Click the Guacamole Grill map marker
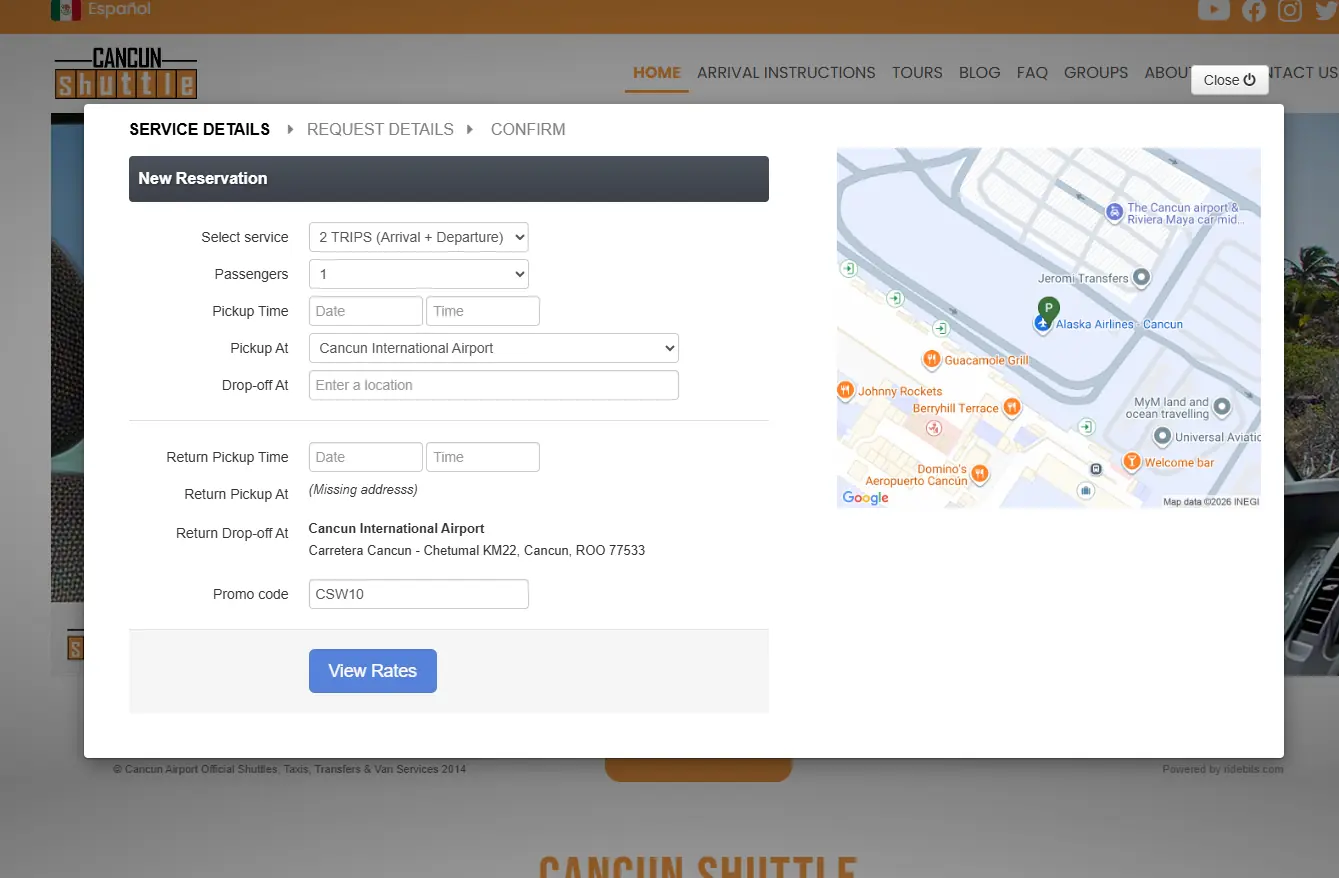The width and height of the screenshot is (1339, 878). (931, 359)
